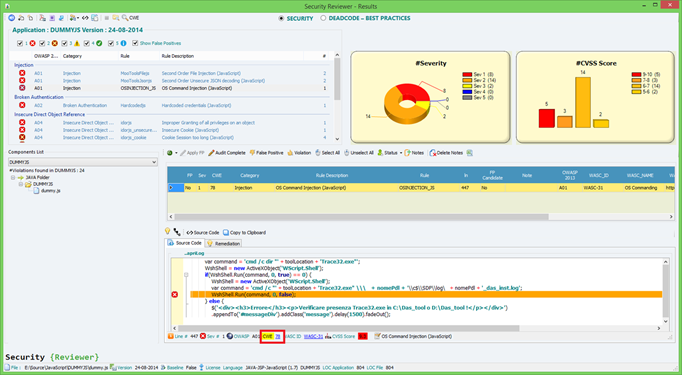
Task: Click the violations grid horizontal scrollbar
Action: (x=361, y=216)
